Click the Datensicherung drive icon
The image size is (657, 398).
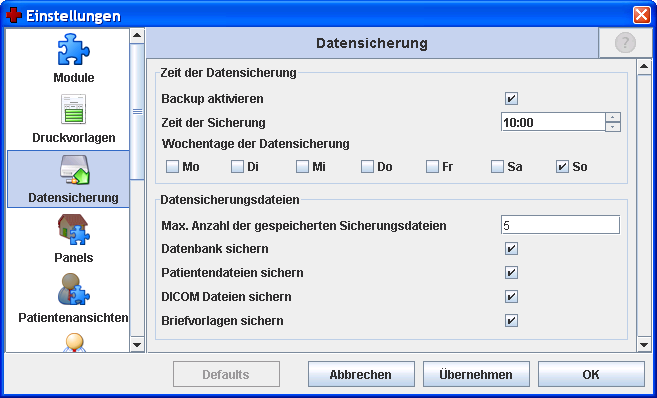pyautogui.click(x=74, y=170)
